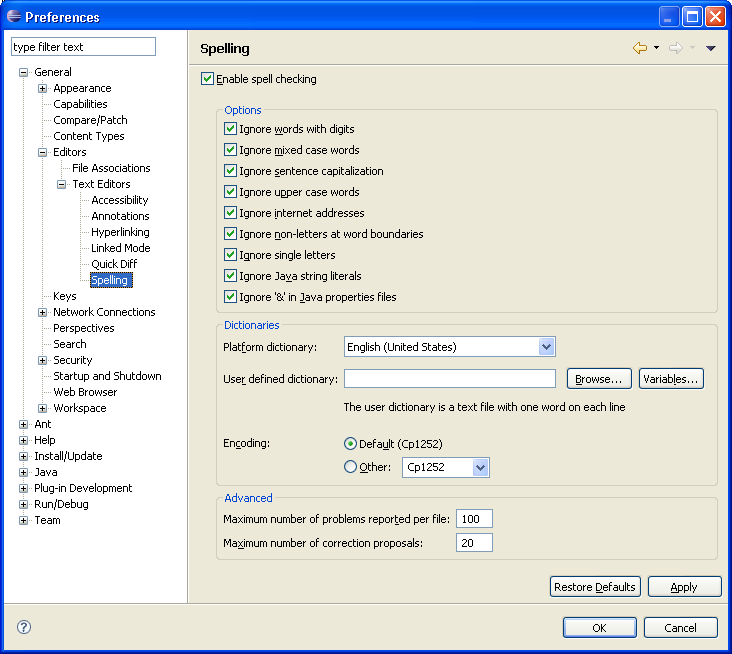
Task: Expand the Network Connections node
Action: tap(42, 312)
